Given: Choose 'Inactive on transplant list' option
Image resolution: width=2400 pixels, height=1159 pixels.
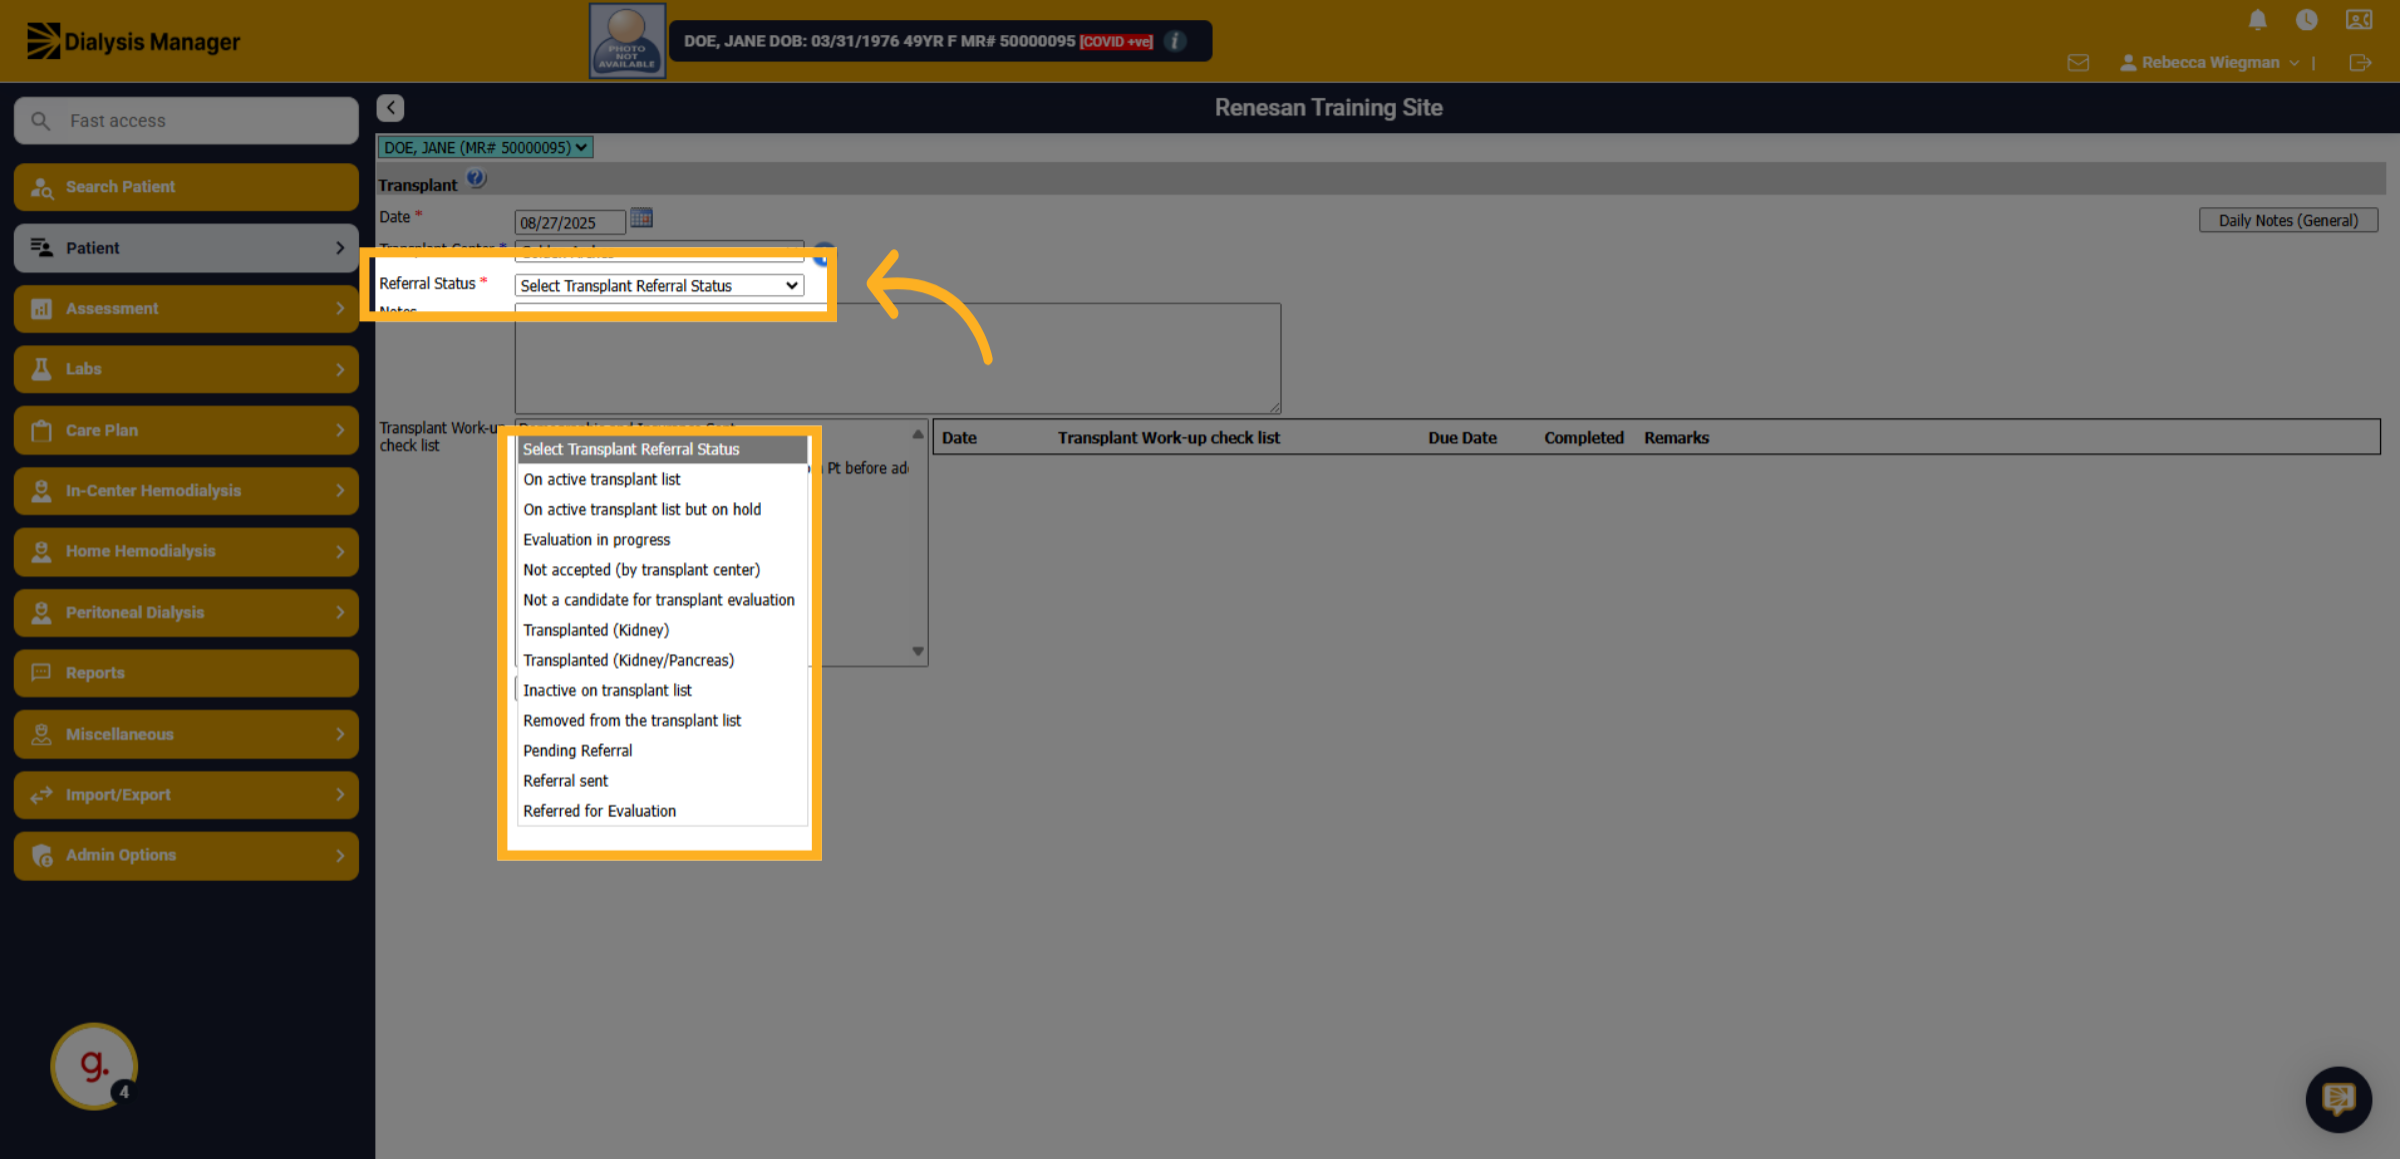Looking at the screenshot, I should click(662, 691).
